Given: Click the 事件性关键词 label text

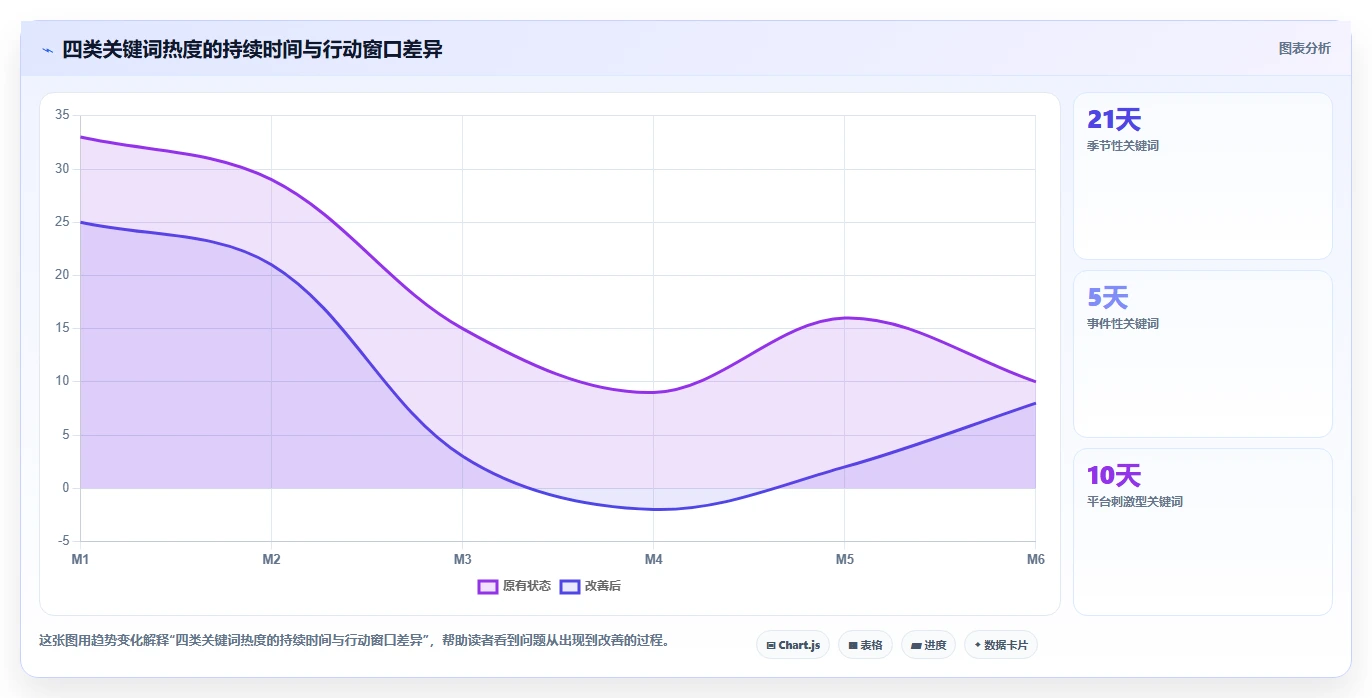Looking at the screenshot, I should tap(1122, 324).
